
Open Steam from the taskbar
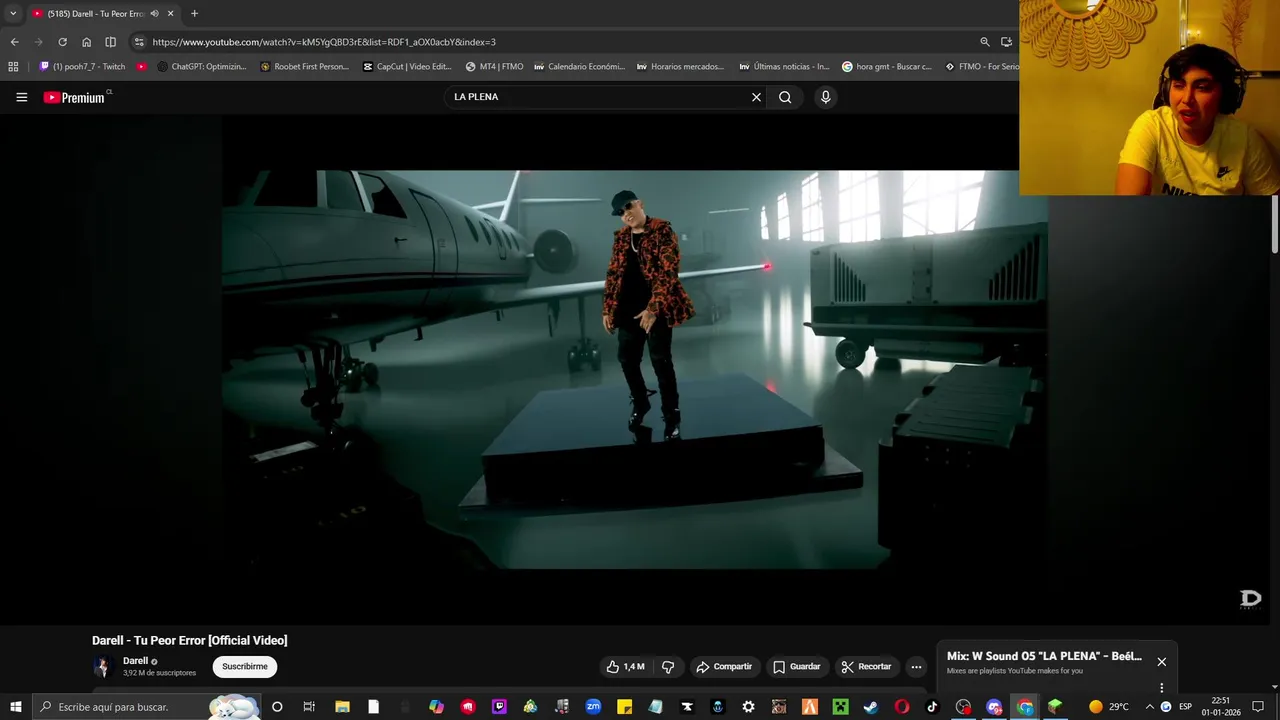pyautogui.click(x=870, y=707)
